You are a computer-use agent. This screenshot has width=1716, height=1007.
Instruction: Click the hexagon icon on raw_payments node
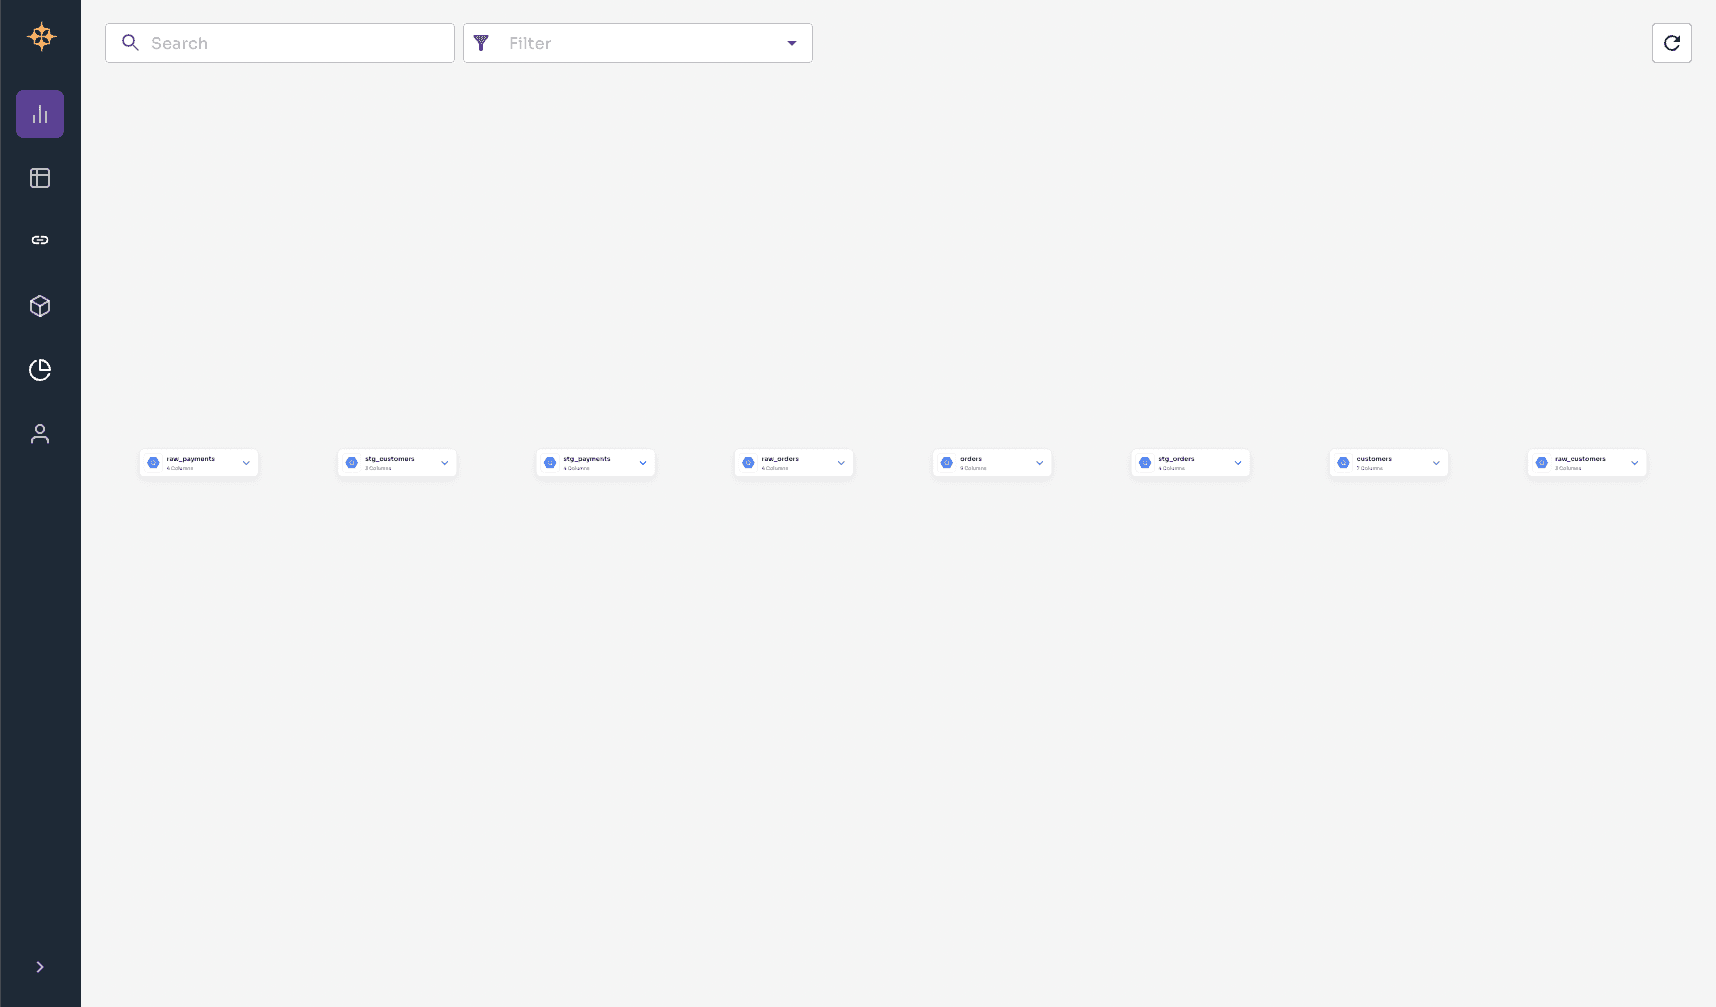(153, 462)
